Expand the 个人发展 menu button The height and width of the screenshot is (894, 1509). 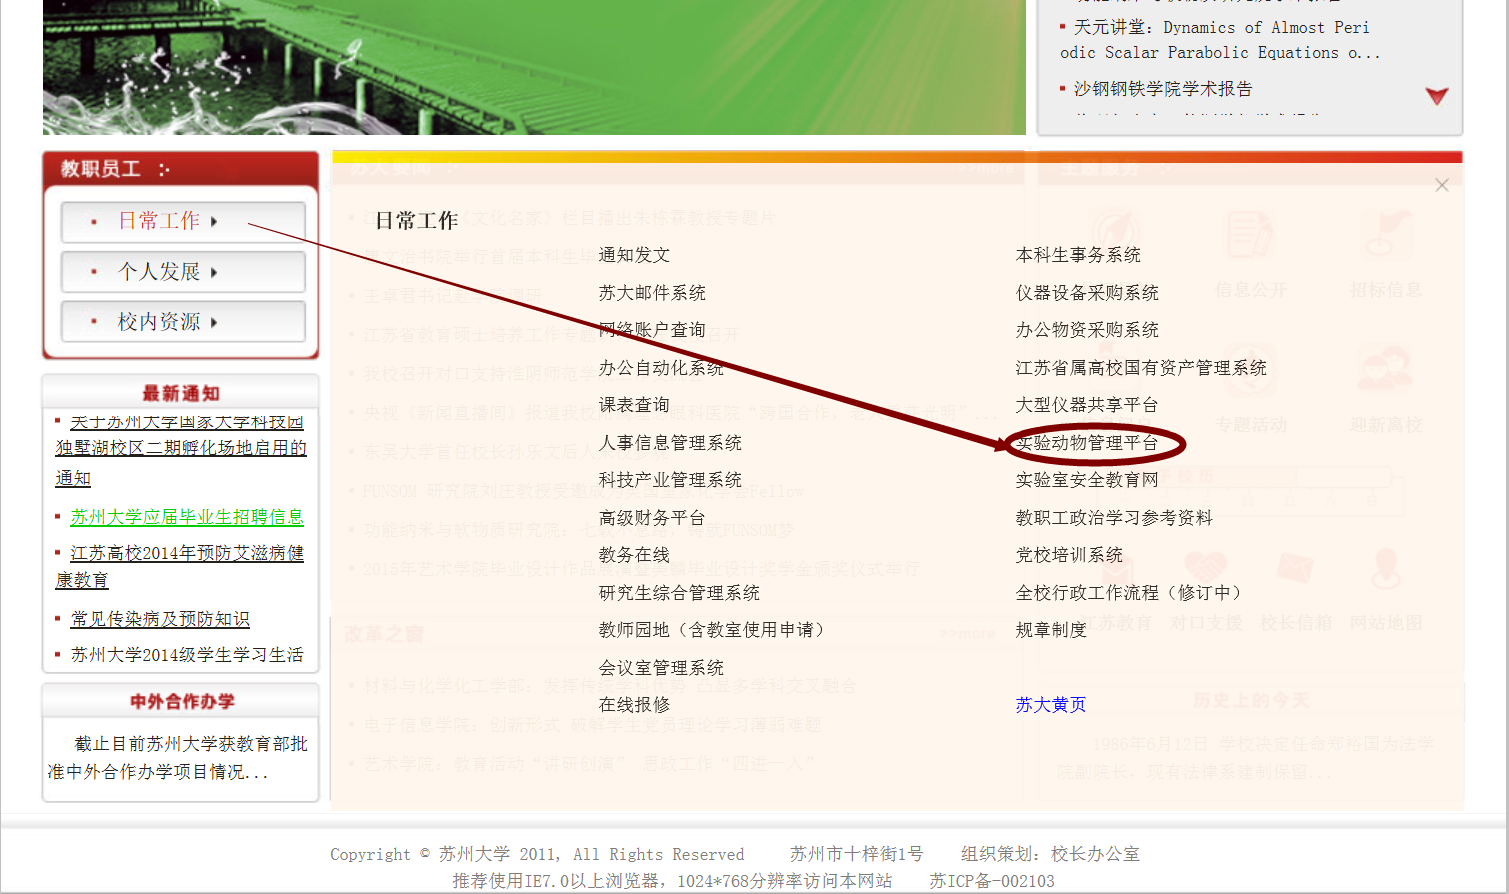(183, 272)
